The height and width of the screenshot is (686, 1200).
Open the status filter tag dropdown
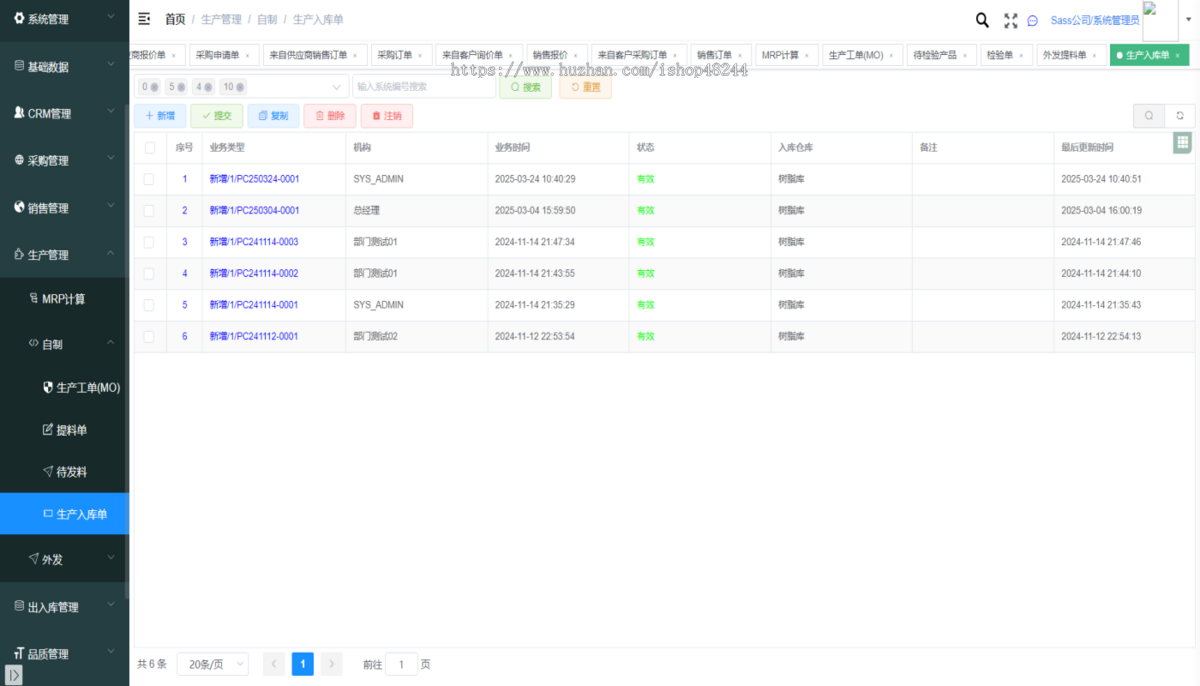coord(336,87)
